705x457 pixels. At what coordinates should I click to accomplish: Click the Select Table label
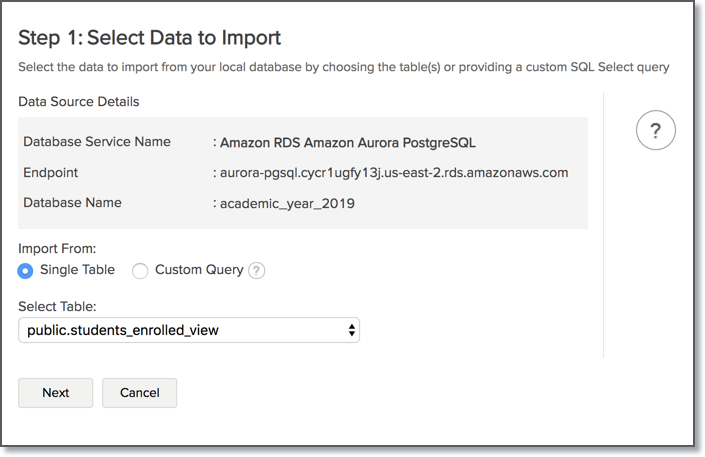click(x=57, y=306)
